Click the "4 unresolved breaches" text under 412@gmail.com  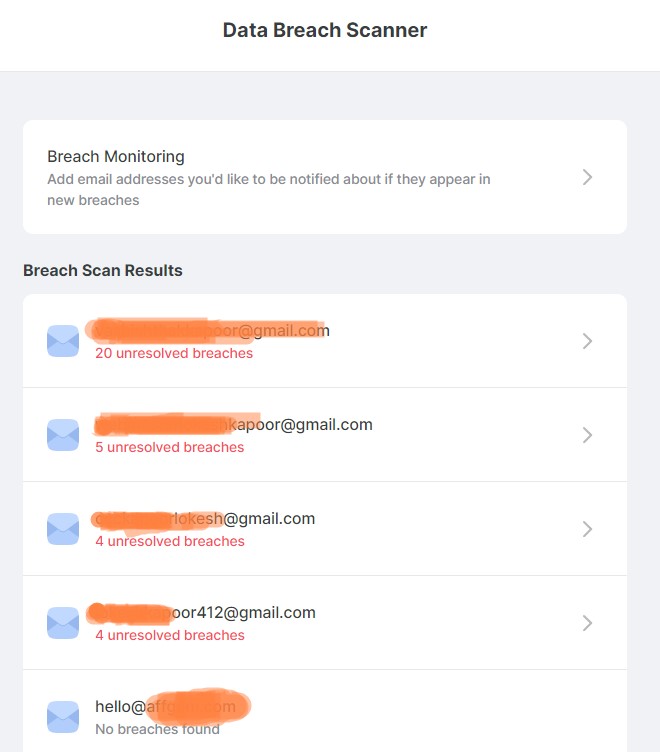click(x=170, y=635)
